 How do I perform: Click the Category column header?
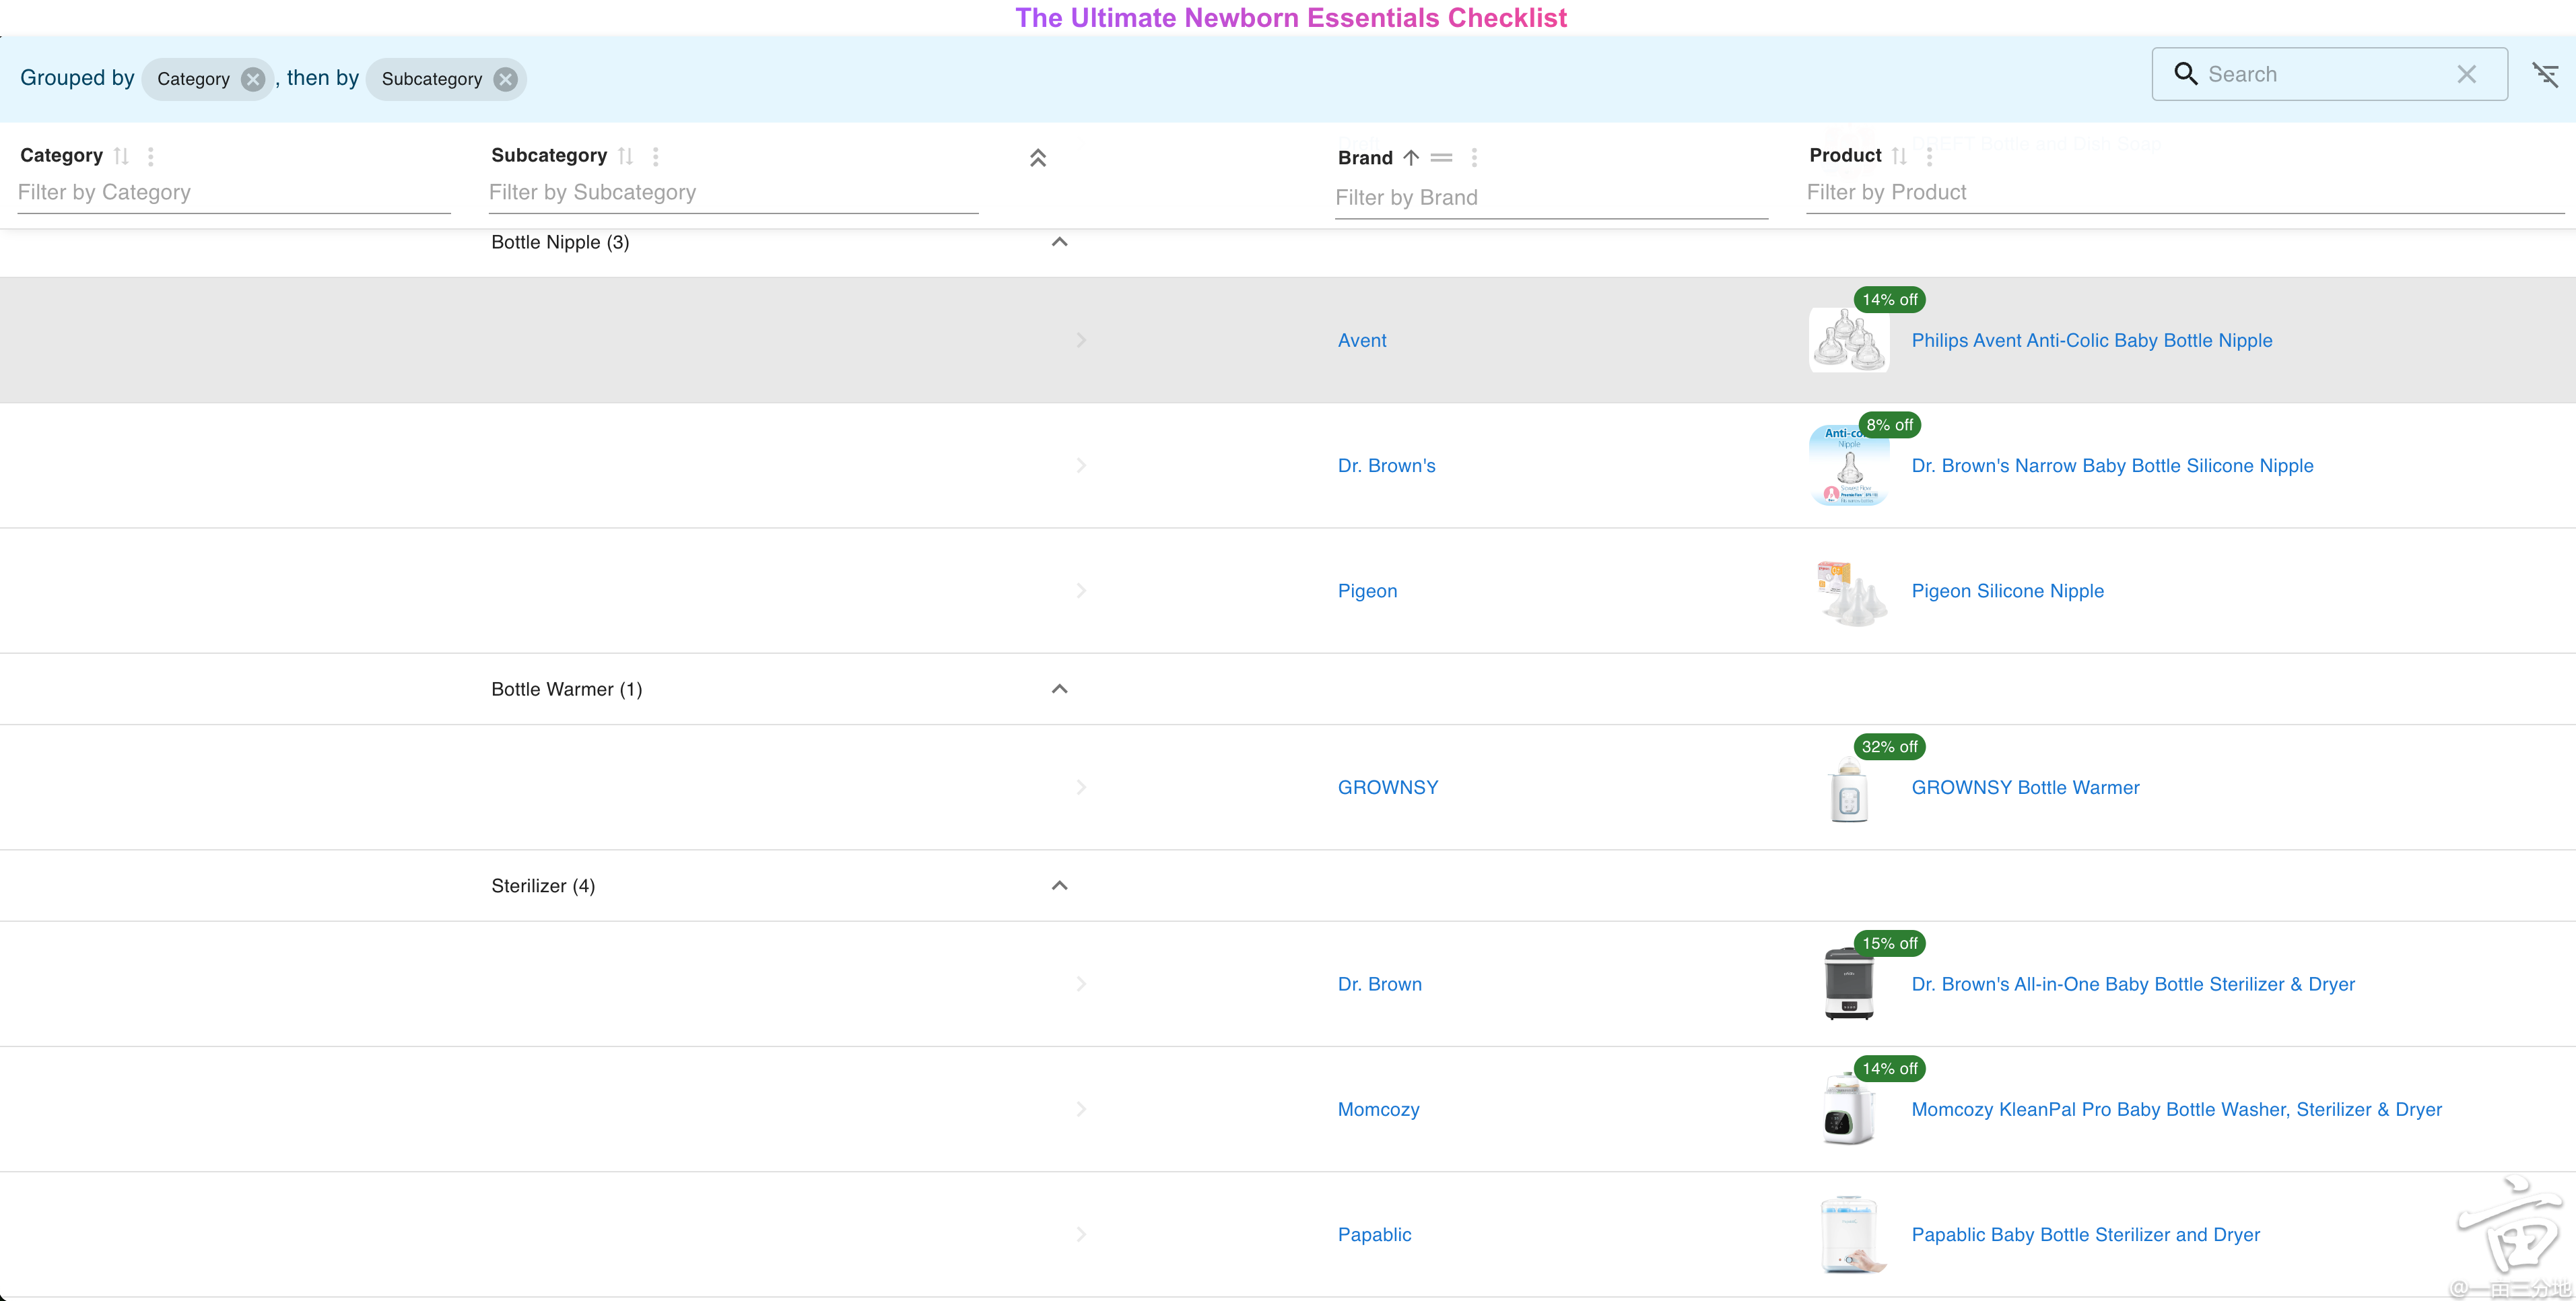pos(61,155)
